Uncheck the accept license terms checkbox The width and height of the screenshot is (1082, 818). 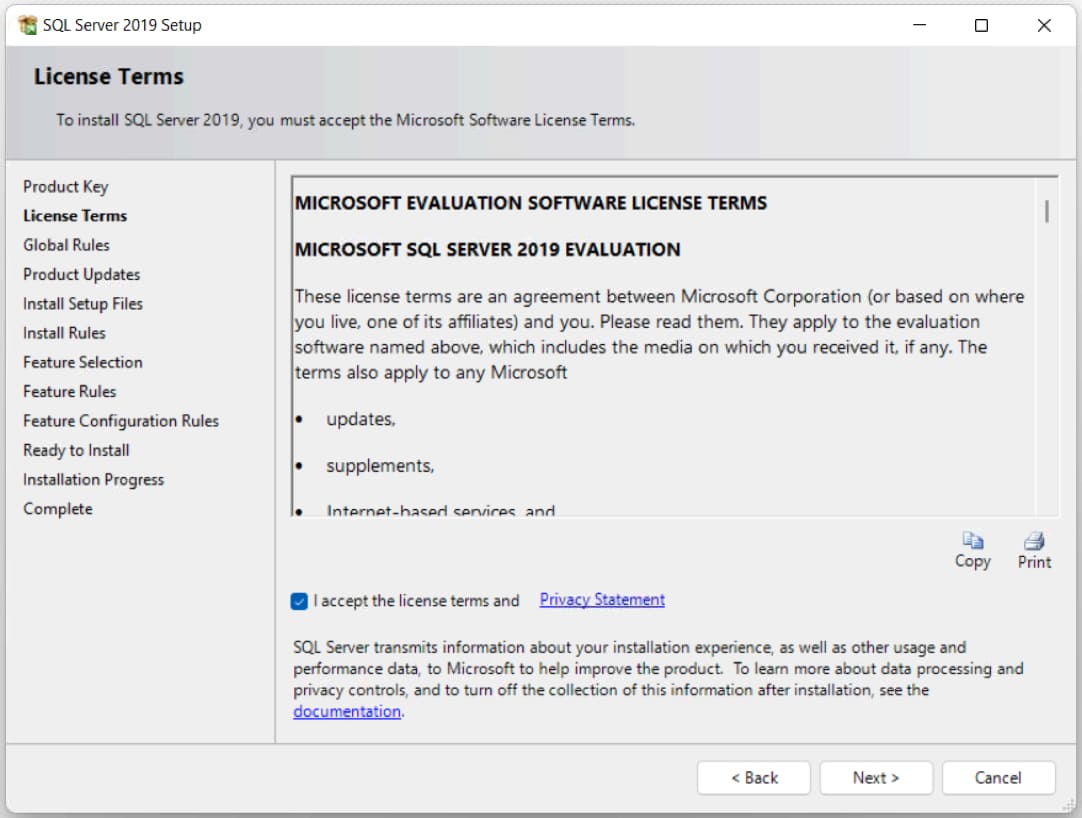click(299, 601)
